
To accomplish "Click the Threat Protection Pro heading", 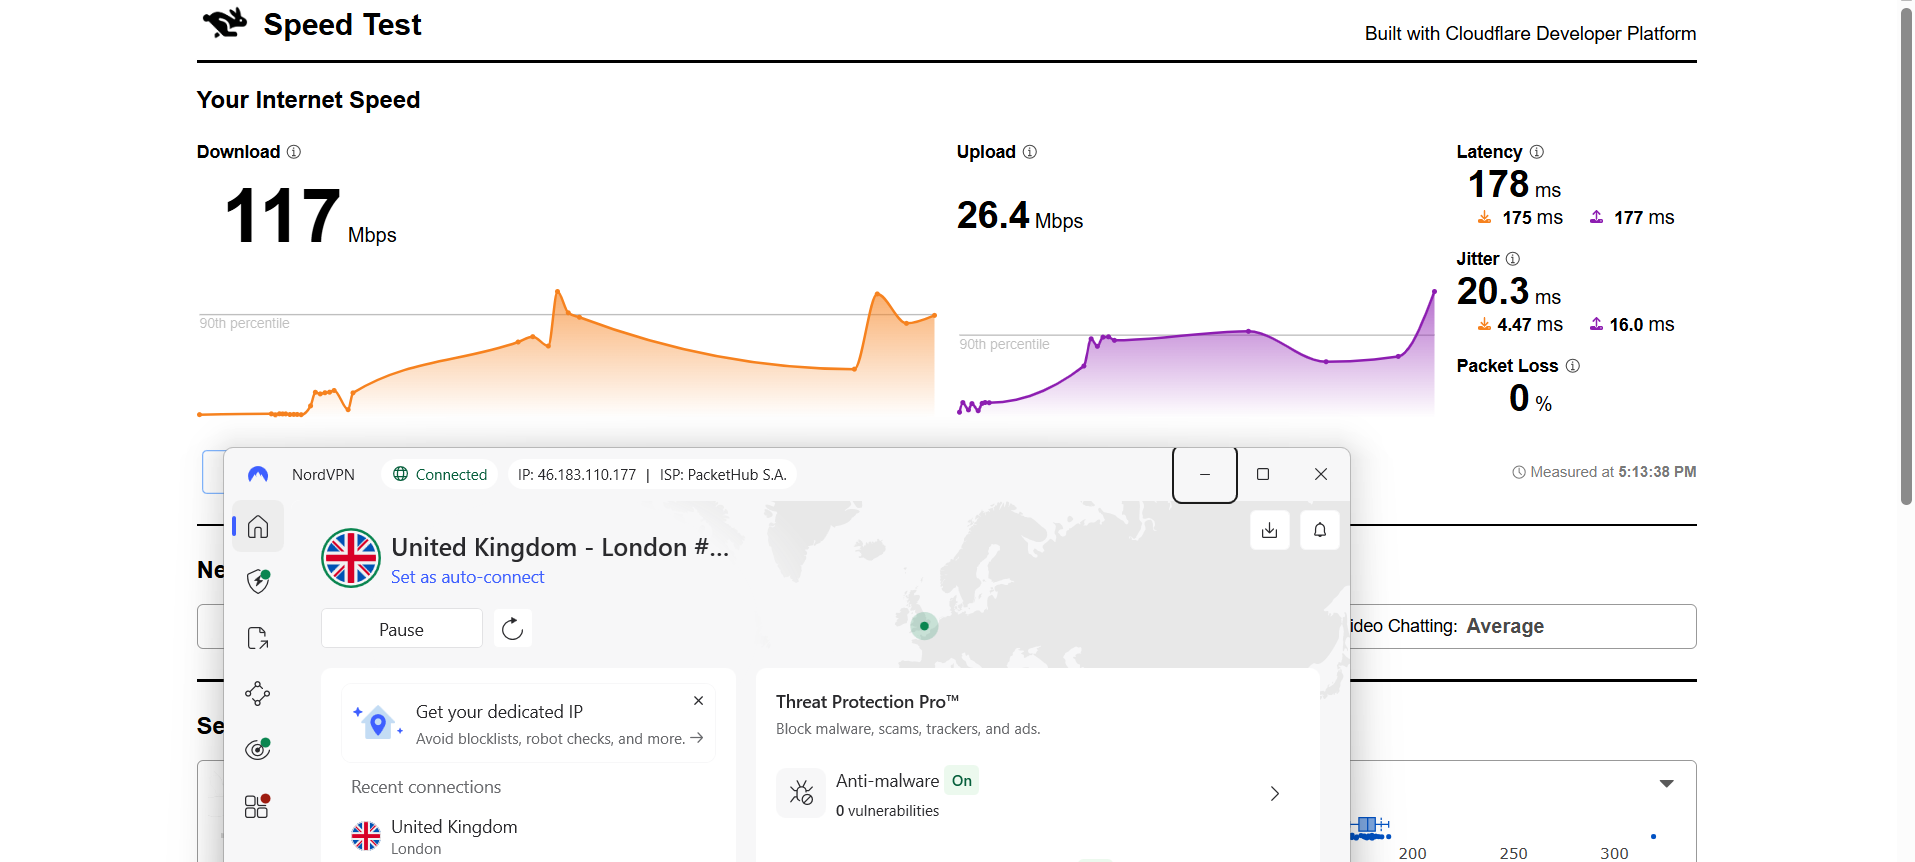I will click(x=867, y=702).
